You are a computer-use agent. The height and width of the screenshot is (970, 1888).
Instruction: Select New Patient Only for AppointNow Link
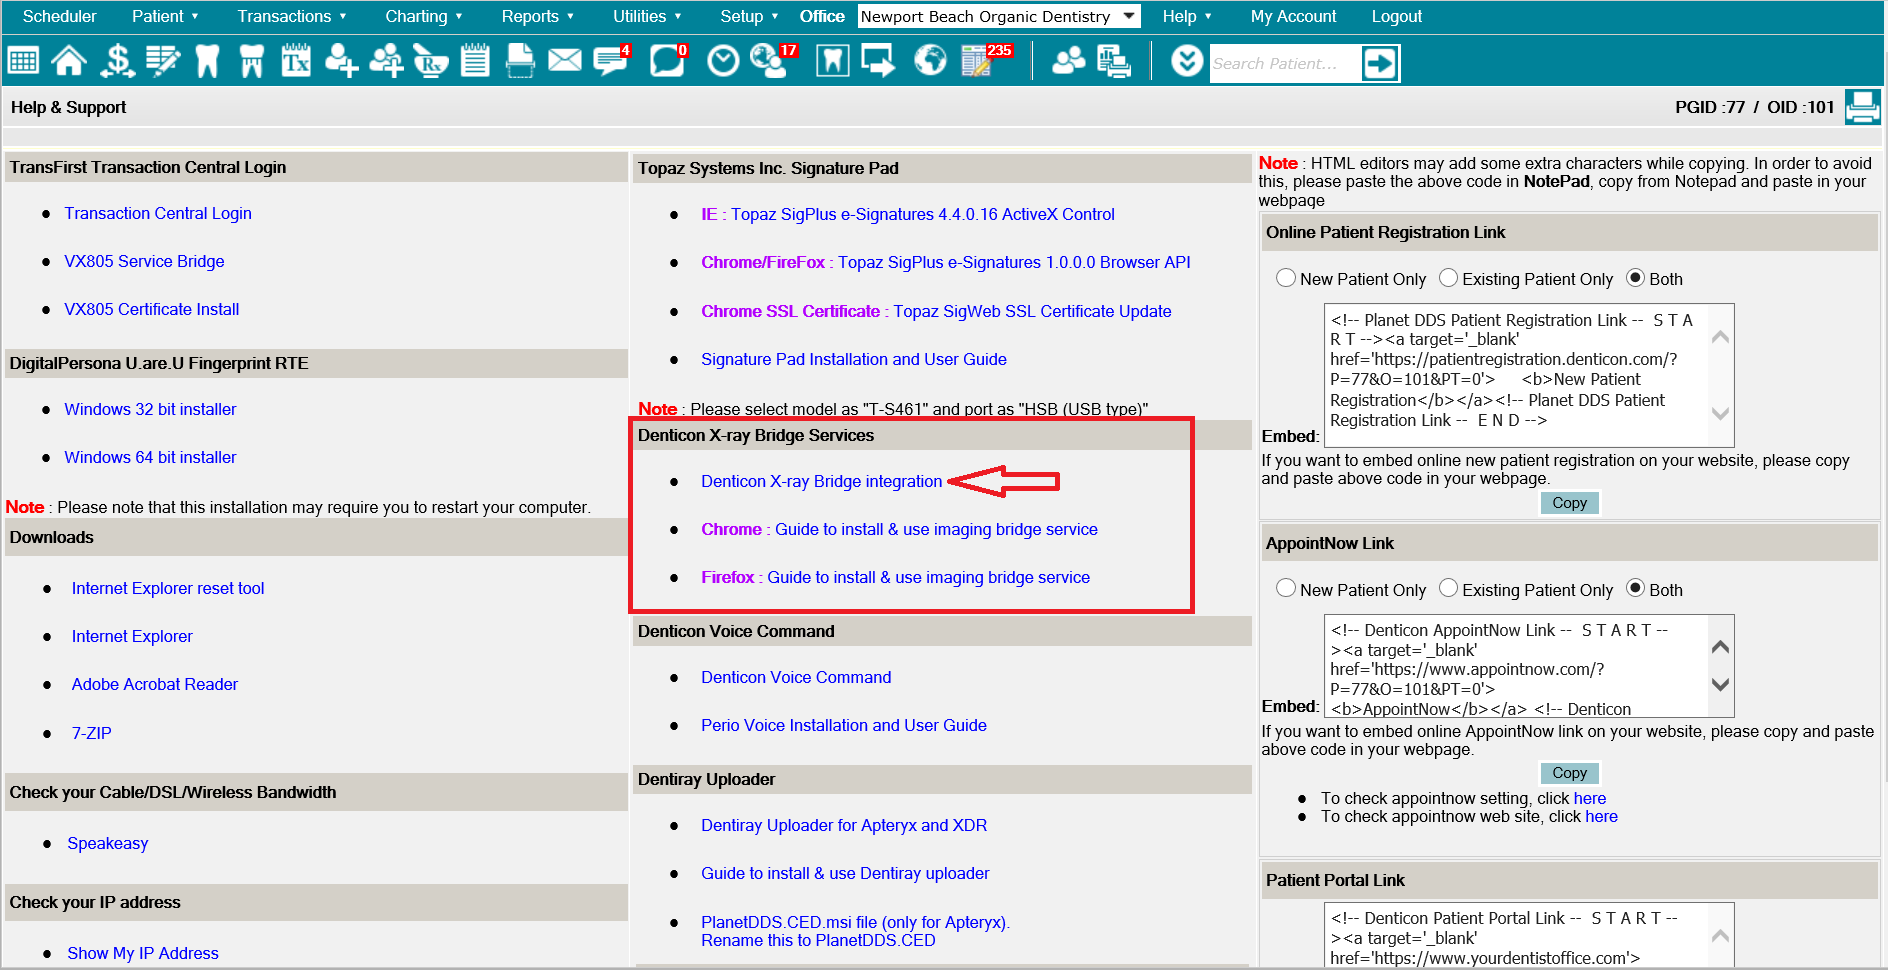pyautogui.click(x=1286, y=589)
